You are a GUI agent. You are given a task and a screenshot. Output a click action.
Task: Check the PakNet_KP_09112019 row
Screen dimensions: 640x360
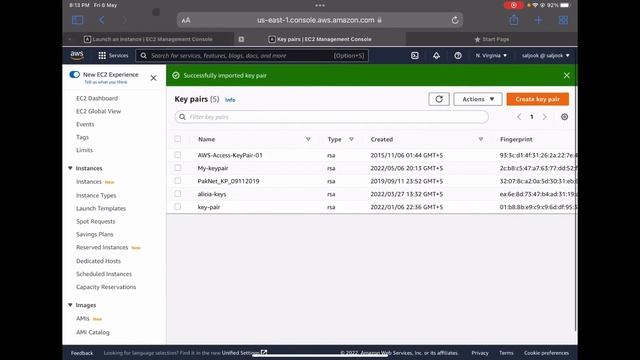tap(178, 181)
